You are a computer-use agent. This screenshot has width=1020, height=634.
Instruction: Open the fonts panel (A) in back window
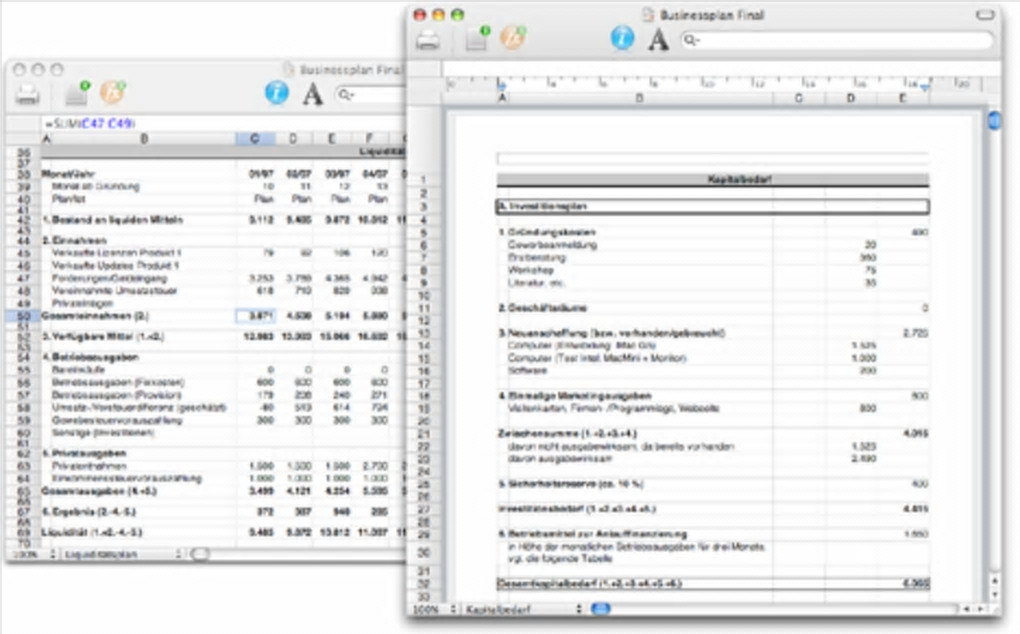coord(312,94)
